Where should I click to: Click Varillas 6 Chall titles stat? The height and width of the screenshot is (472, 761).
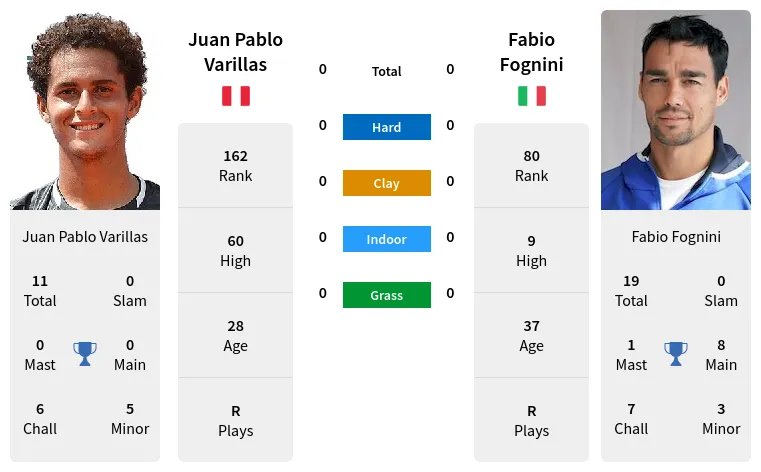[x=40, y=419]
